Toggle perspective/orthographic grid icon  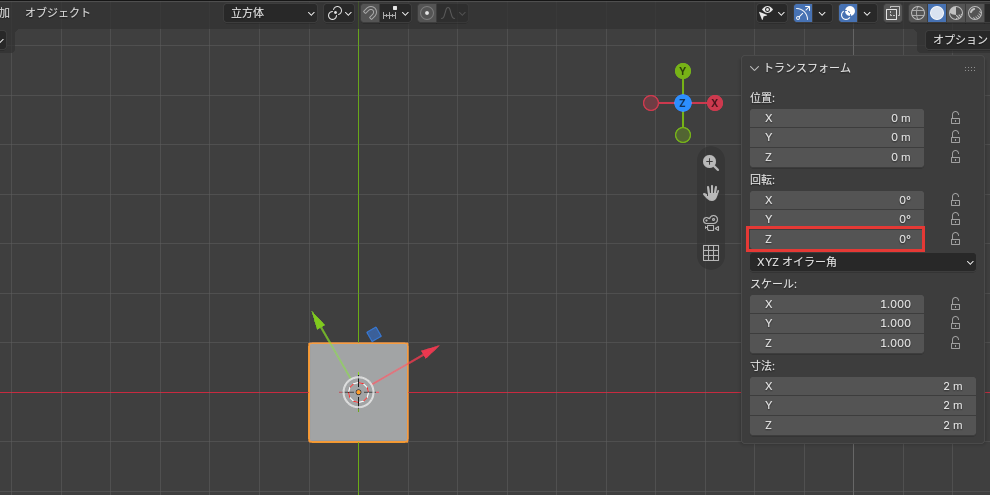711,253
